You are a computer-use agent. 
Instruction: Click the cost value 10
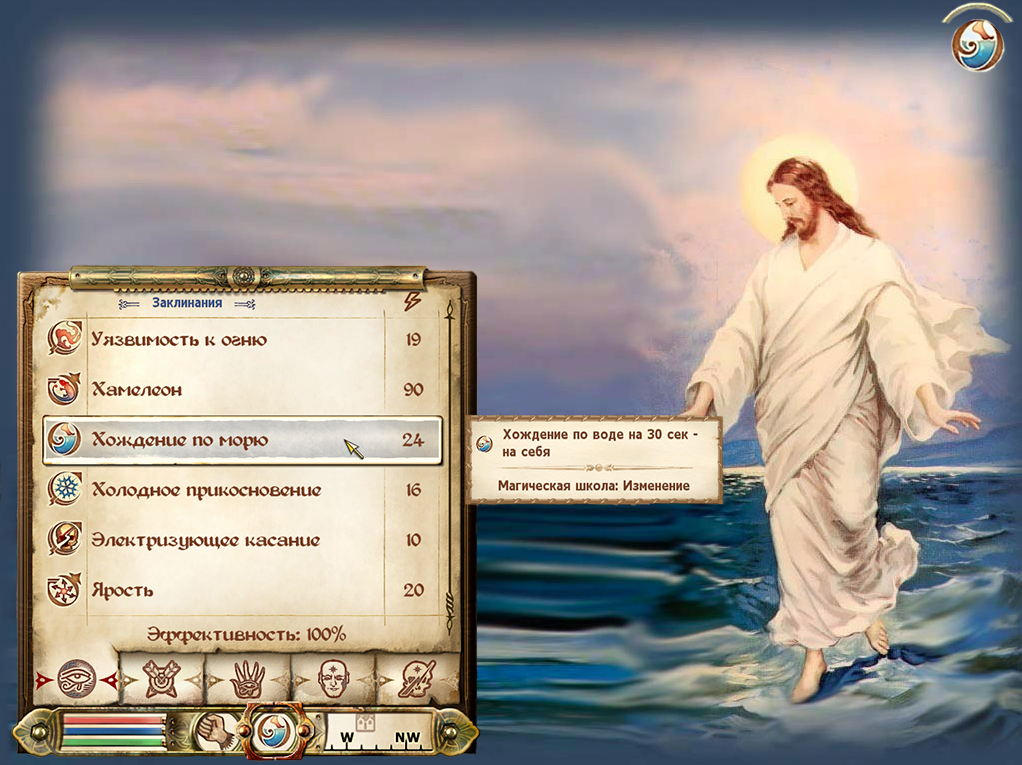[x=413, y=540]
